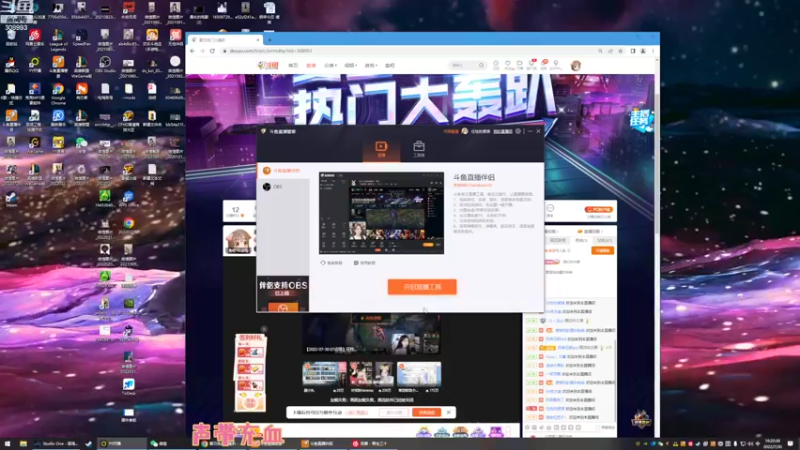Viewport: 800px width, 450px height.
Task: Click the 伴侣支持OBS banner in dialog
Action: pos(283,294)
